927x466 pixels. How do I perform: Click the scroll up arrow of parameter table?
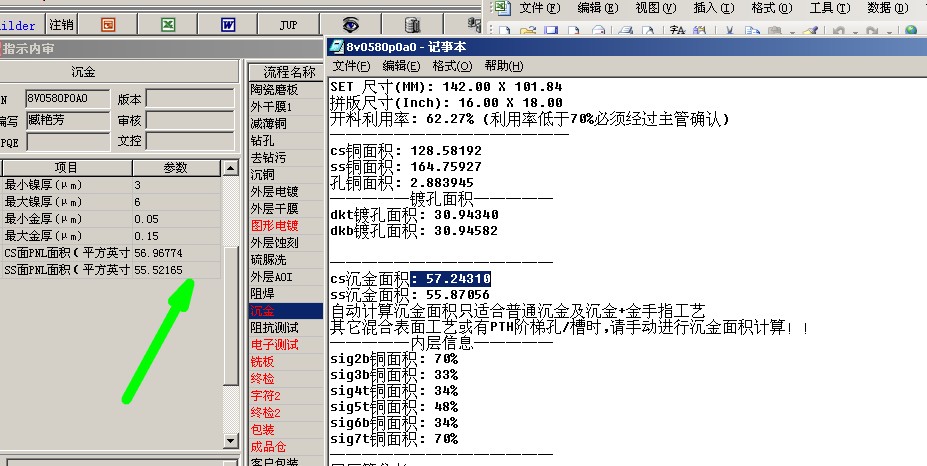[x=231, y=168]
